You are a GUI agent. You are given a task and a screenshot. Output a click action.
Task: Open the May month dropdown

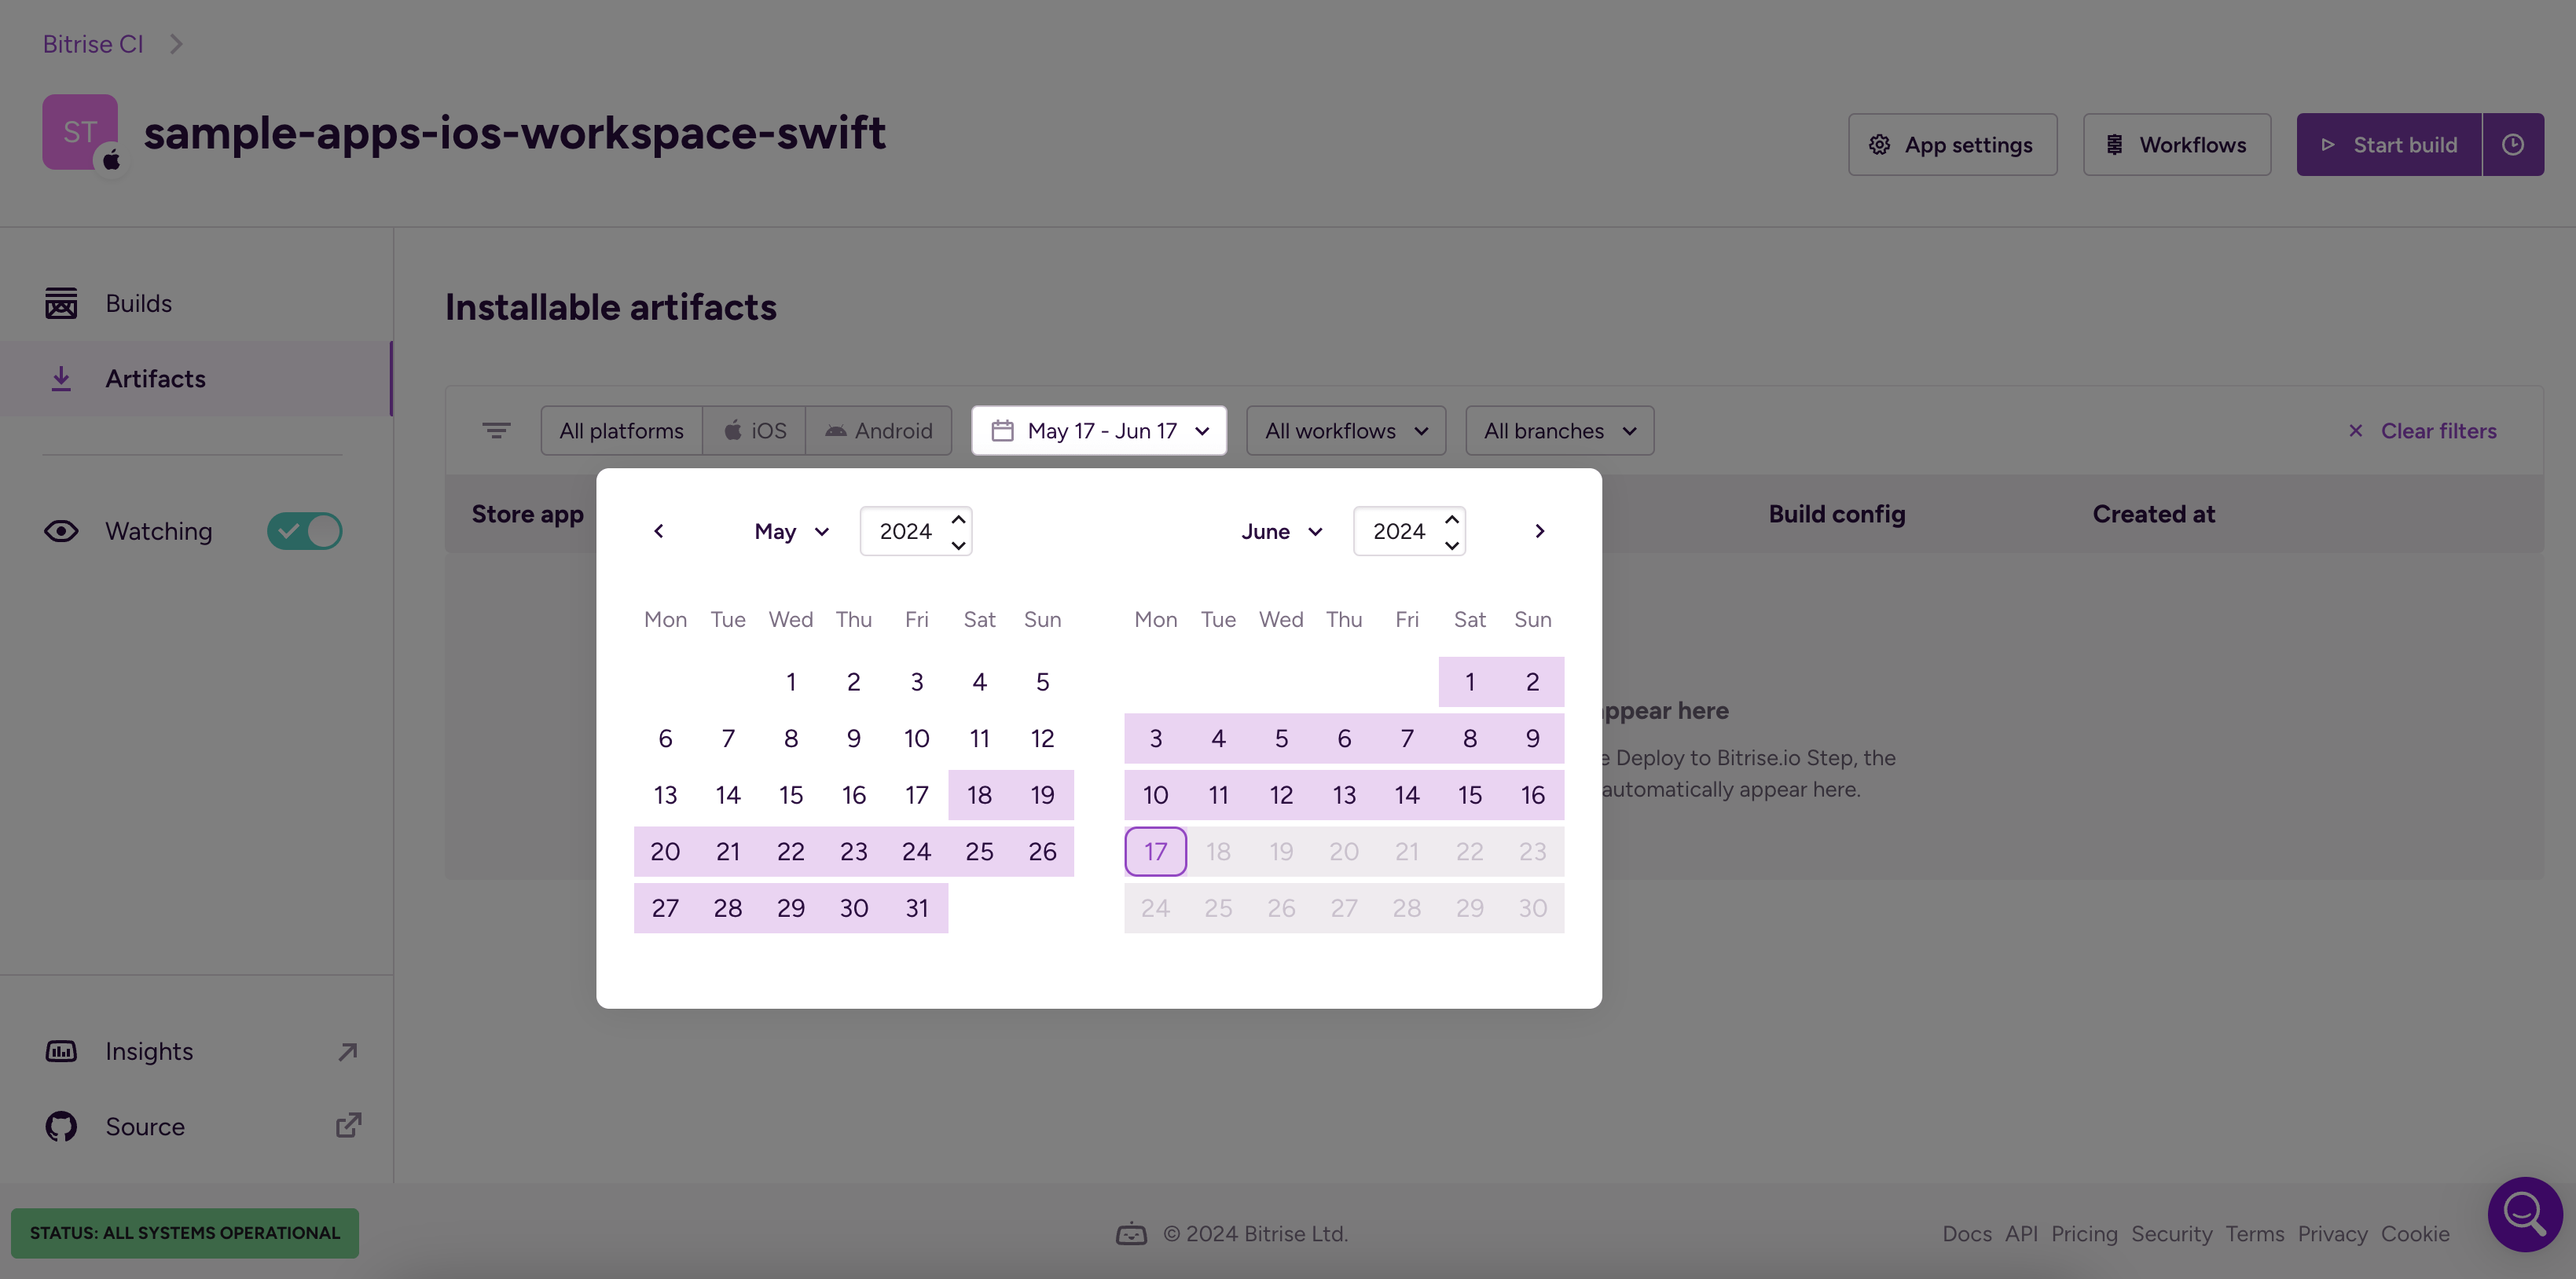coord(791,531)
